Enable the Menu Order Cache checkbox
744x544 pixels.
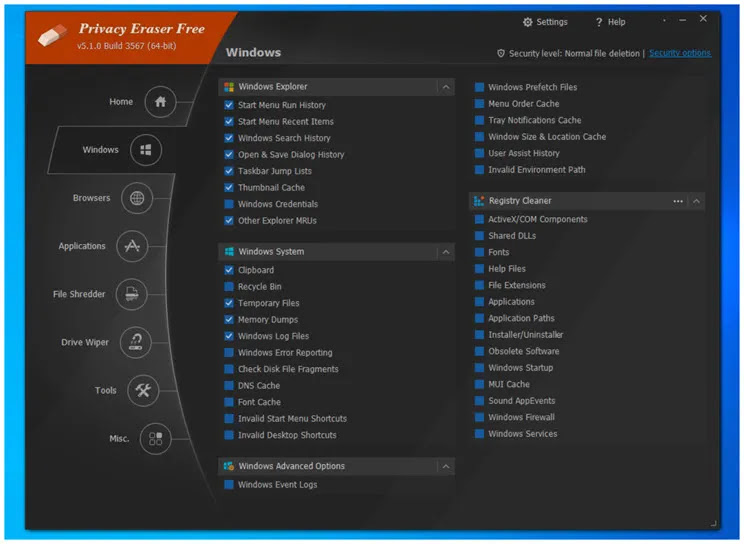coord(479,104)
